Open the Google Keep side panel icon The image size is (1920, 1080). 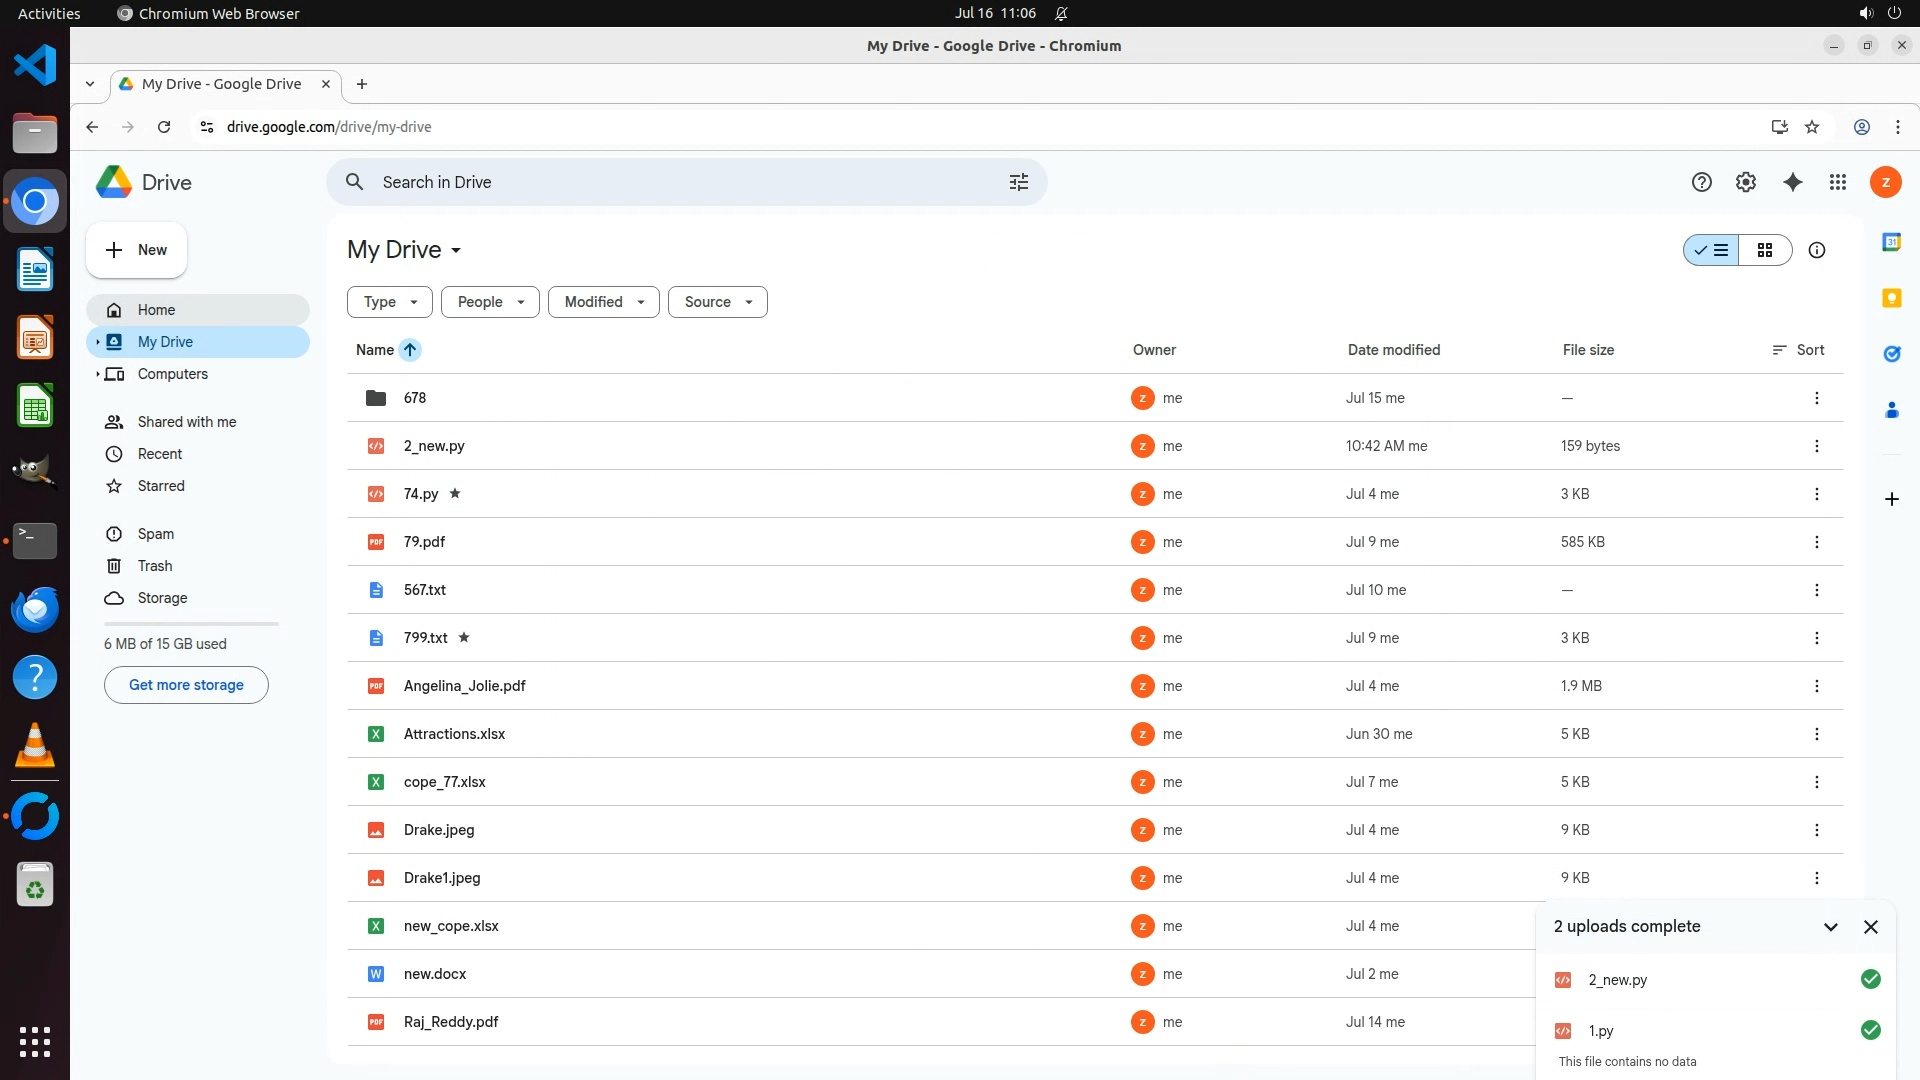pos(1891,298)
